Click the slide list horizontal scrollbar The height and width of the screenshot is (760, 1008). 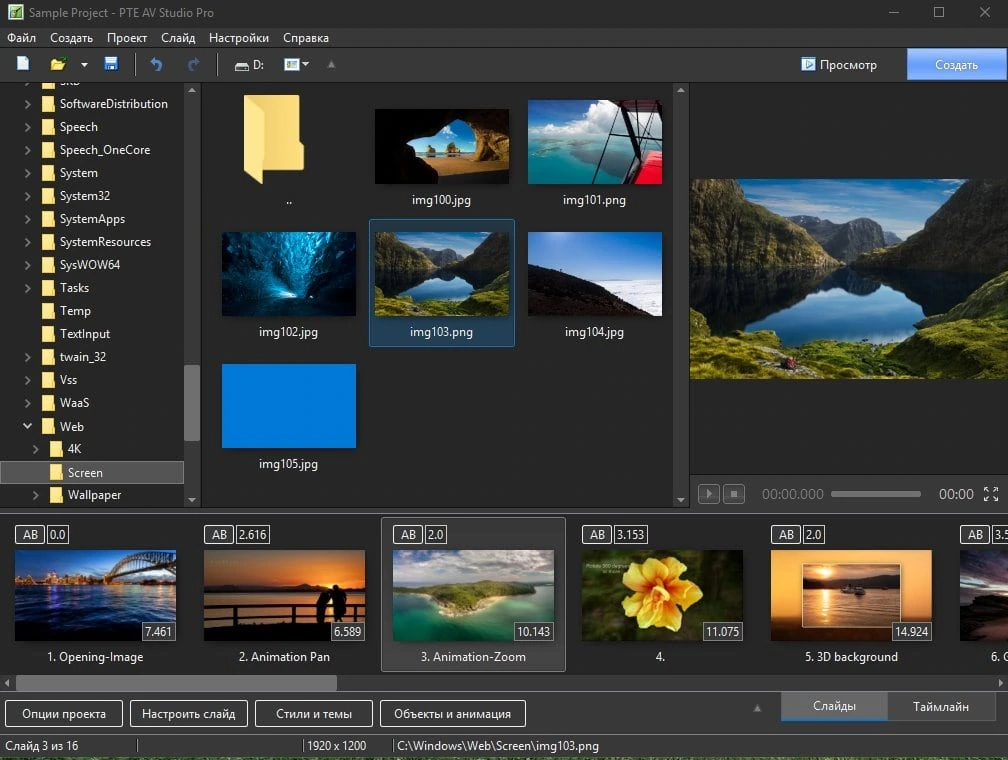tap(176, 683)
